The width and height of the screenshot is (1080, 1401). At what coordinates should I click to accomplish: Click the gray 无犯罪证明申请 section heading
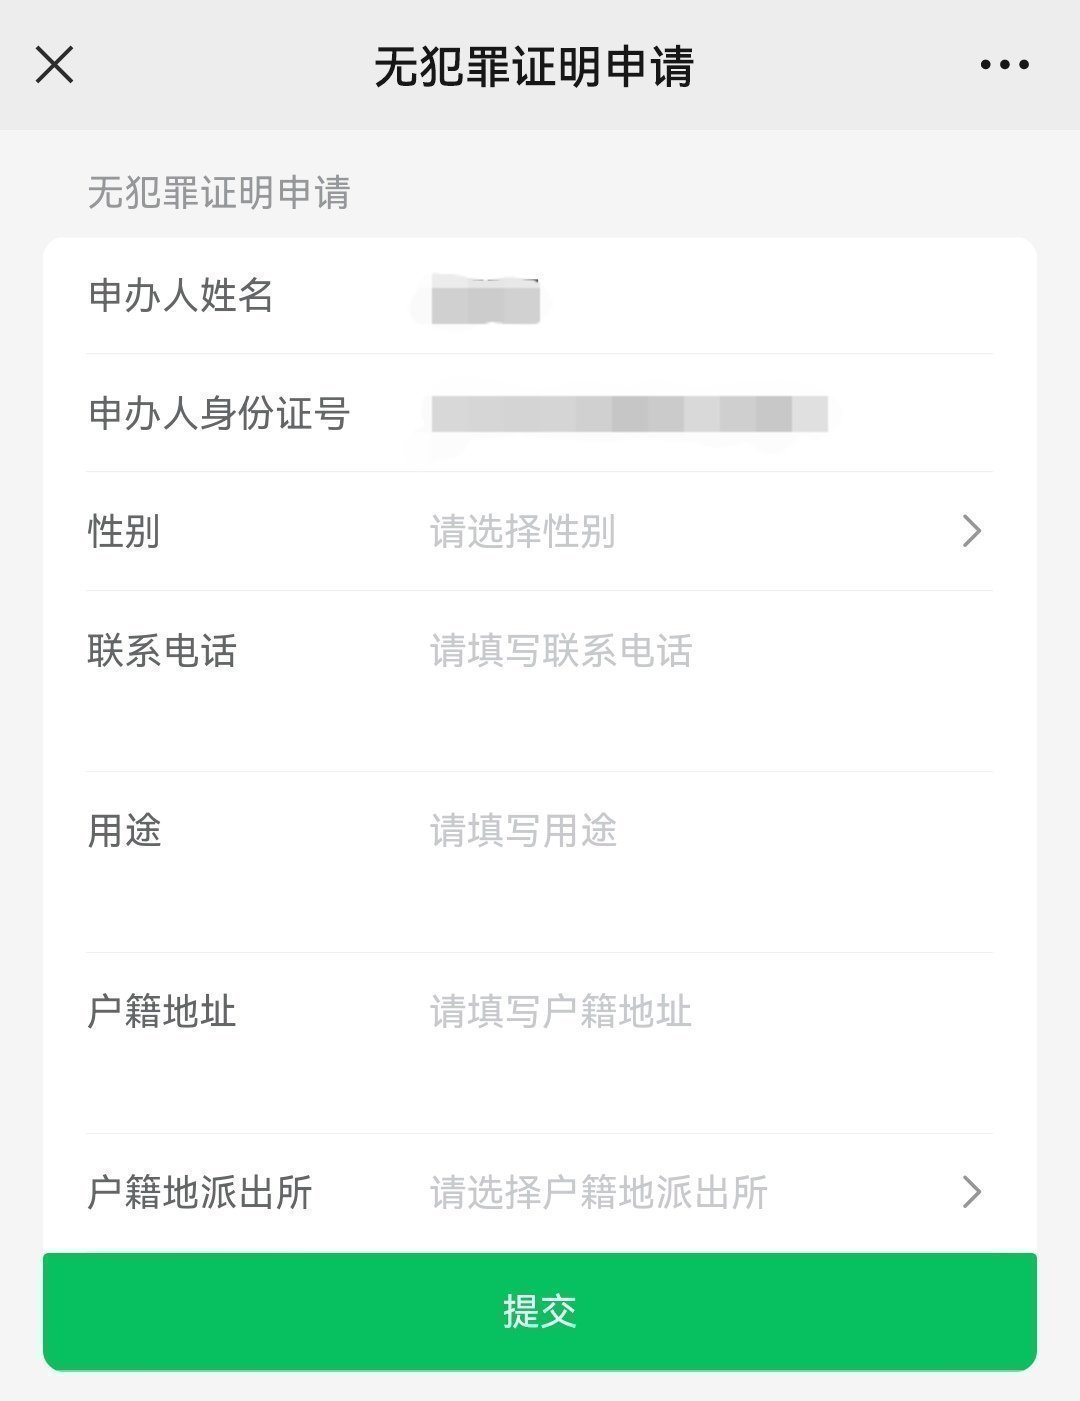(x=219, y=193)
